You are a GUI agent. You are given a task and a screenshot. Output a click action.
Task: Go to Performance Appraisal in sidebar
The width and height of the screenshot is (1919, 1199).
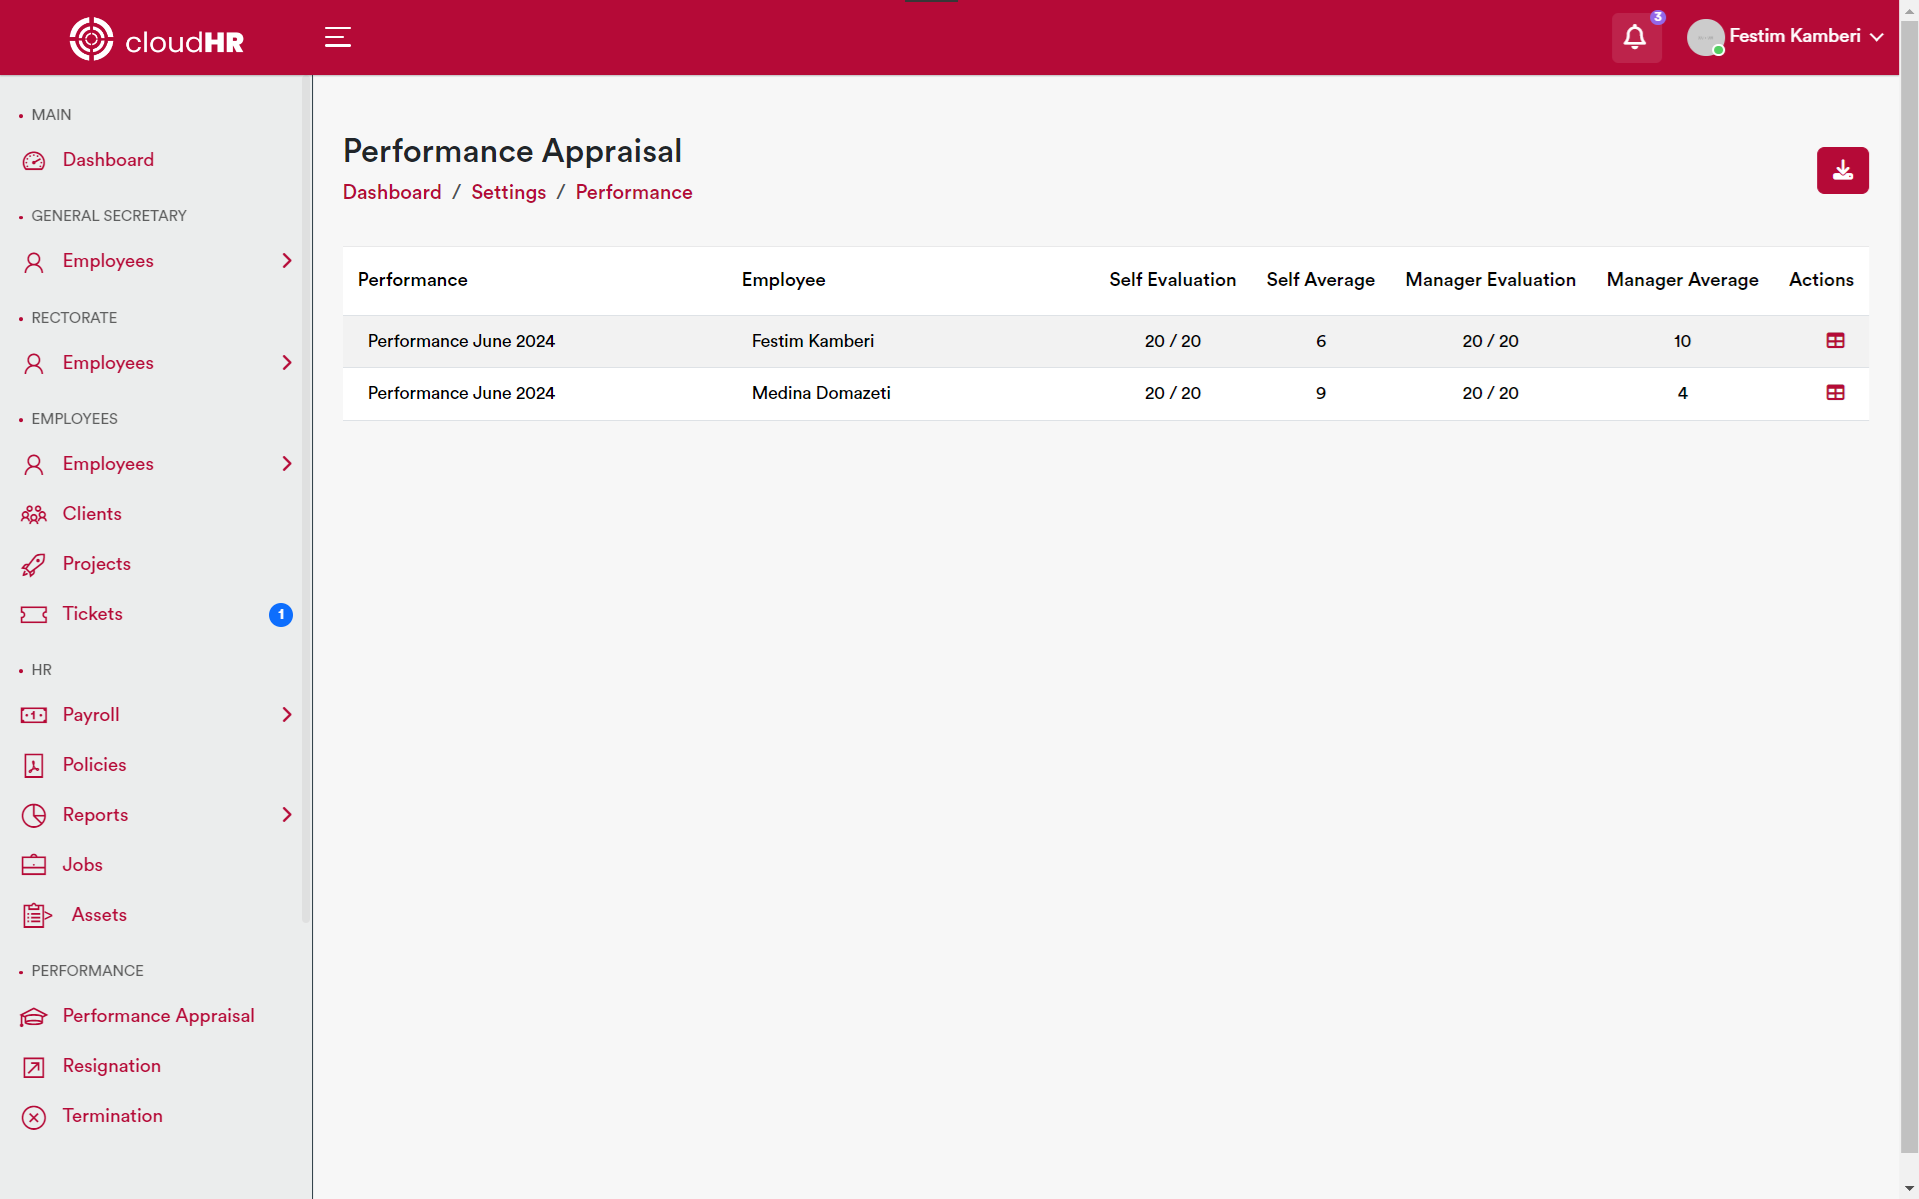pos(158,1016)
